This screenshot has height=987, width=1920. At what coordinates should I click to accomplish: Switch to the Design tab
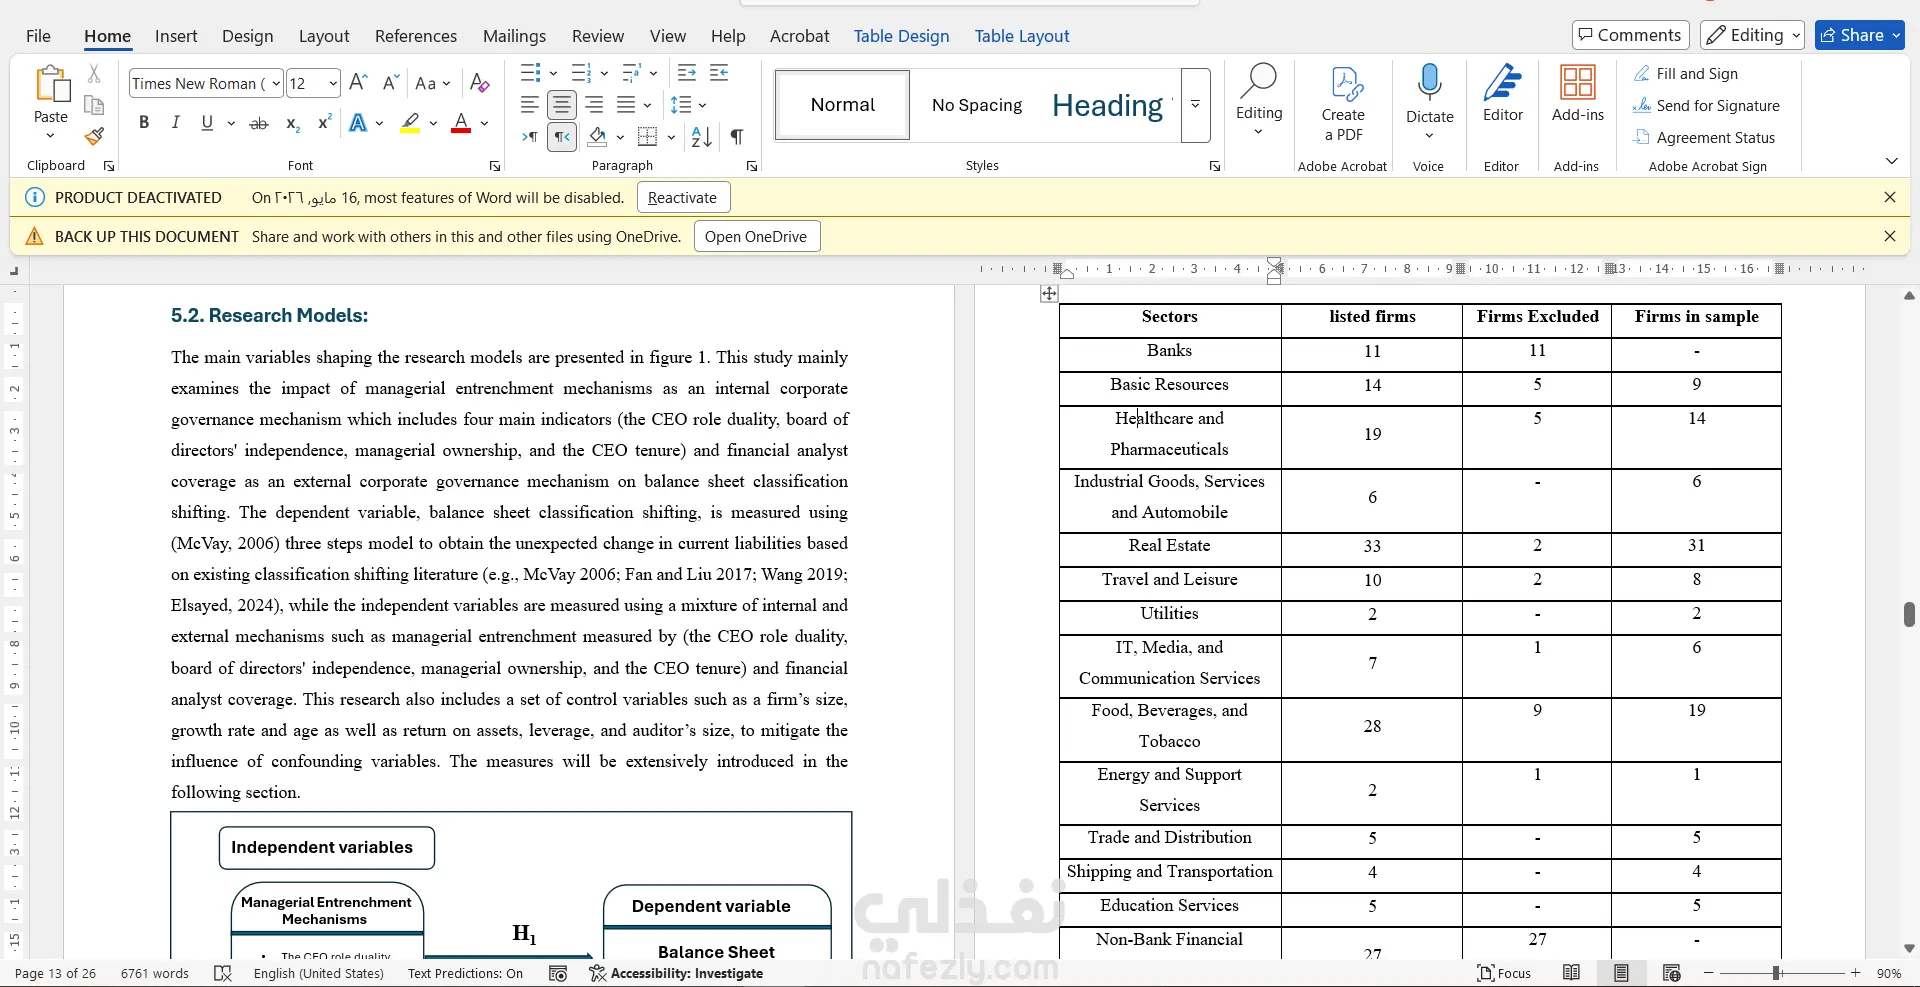pyautogui.click(x=247, y=36)
